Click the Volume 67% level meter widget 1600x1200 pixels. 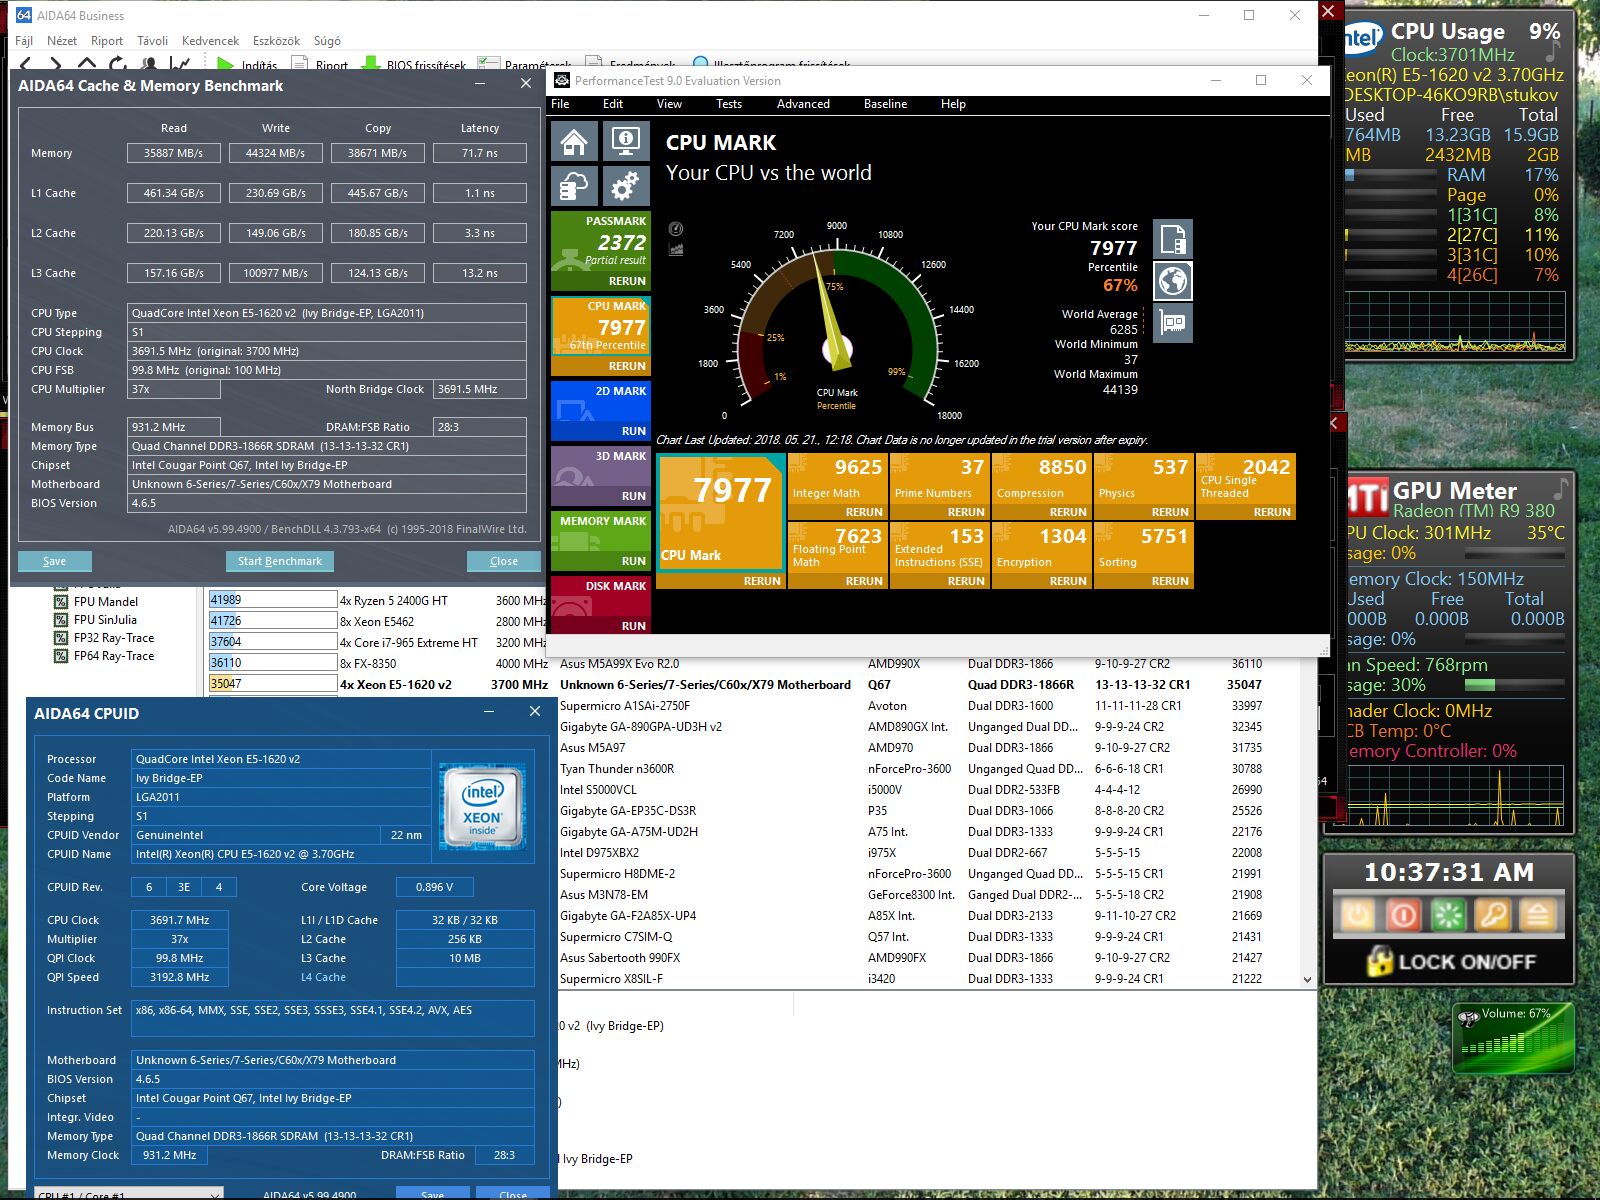pos(1513,1037)
